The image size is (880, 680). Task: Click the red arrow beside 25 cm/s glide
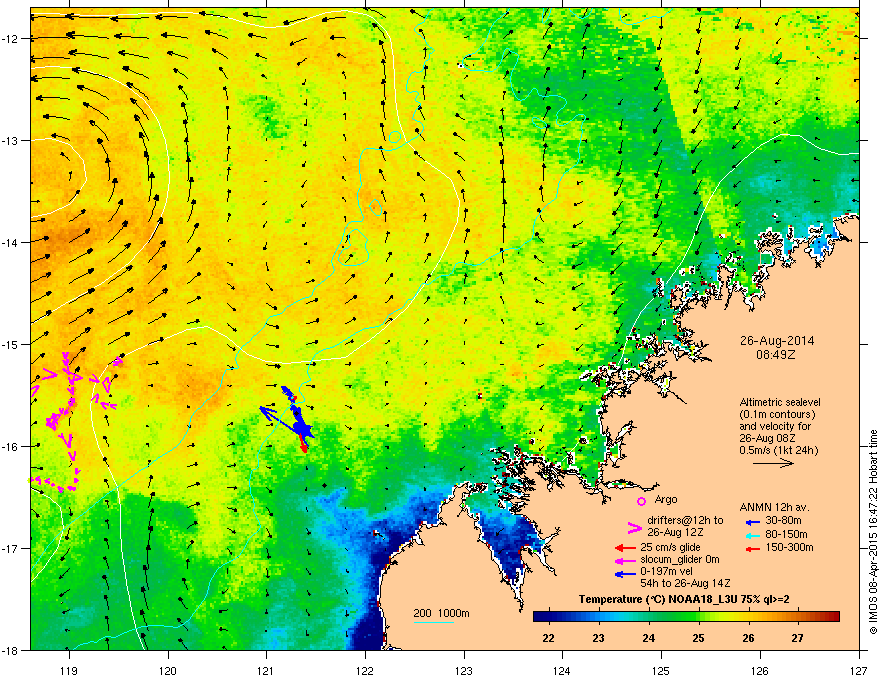[625, 548]
